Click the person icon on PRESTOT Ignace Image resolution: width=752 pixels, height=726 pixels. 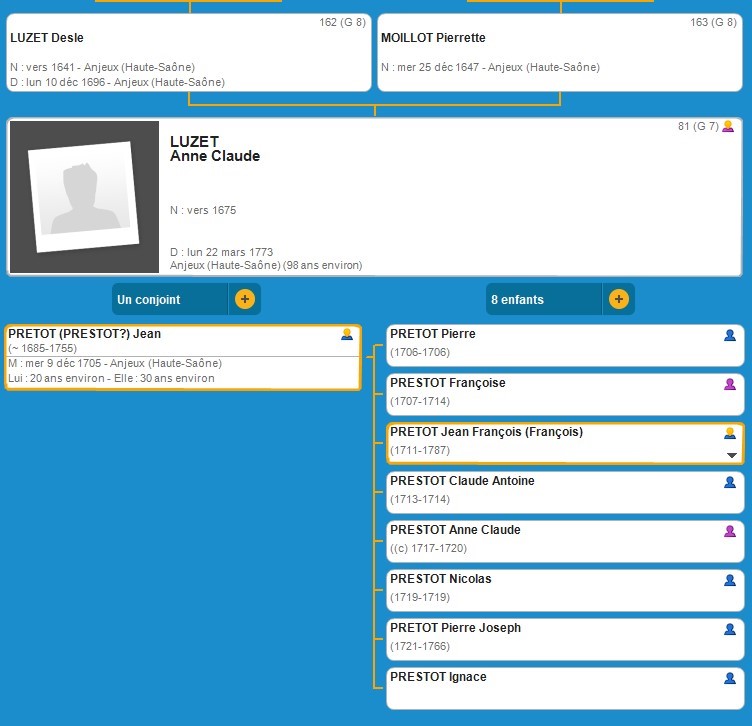pos(730,678)
